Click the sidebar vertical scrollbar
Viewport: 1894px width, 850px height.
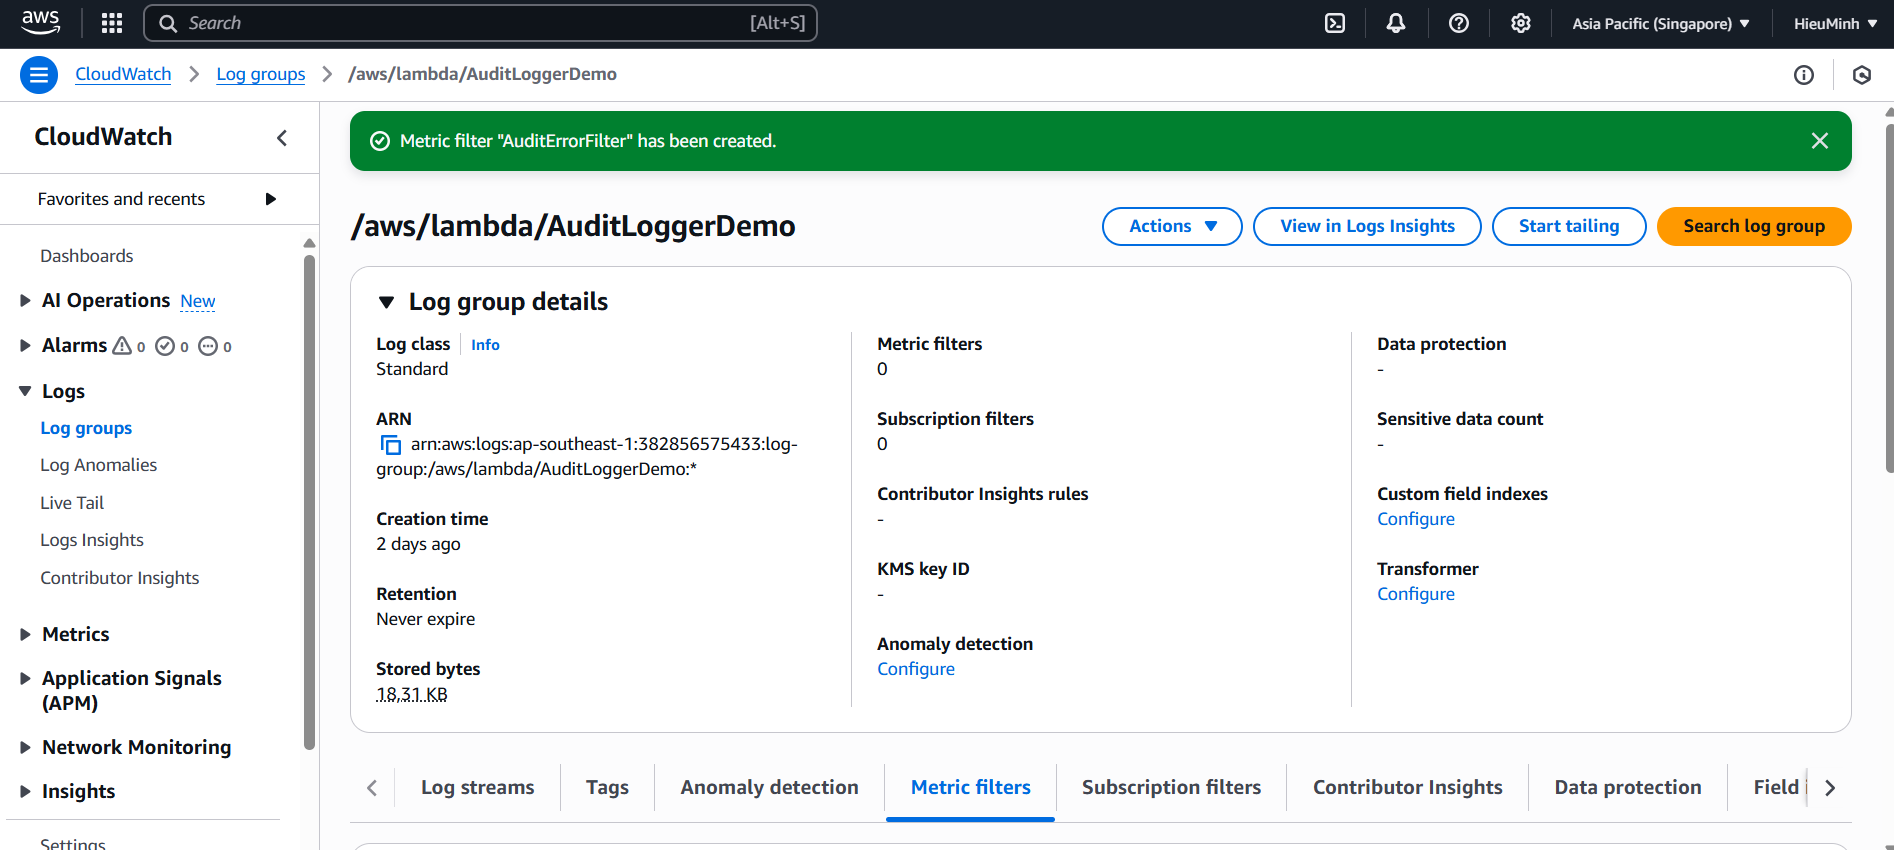point(309,500)
